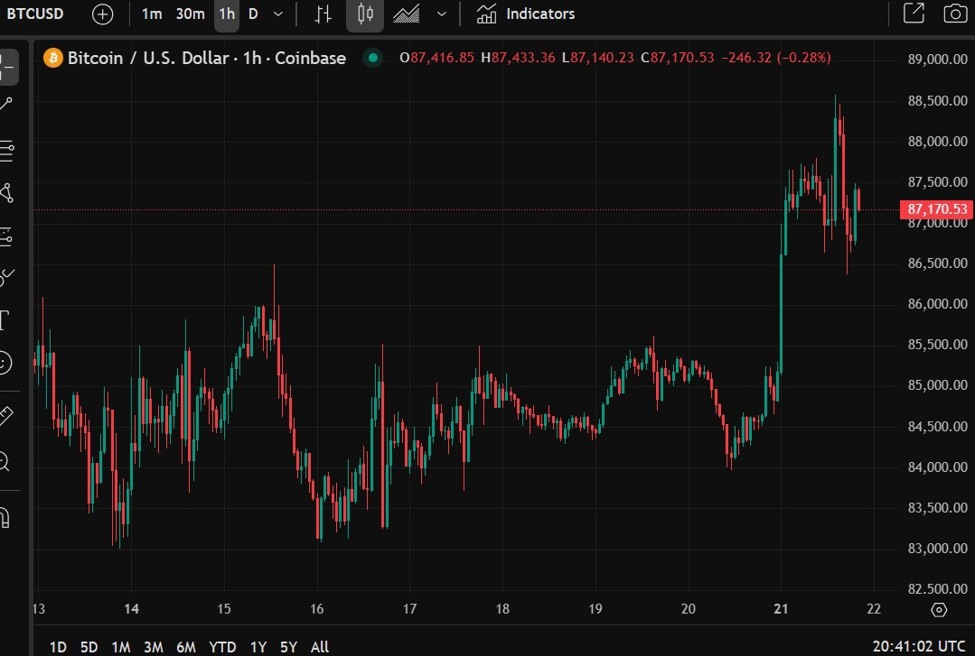
Task: Set the range to 1D
Action: (58, 647)
